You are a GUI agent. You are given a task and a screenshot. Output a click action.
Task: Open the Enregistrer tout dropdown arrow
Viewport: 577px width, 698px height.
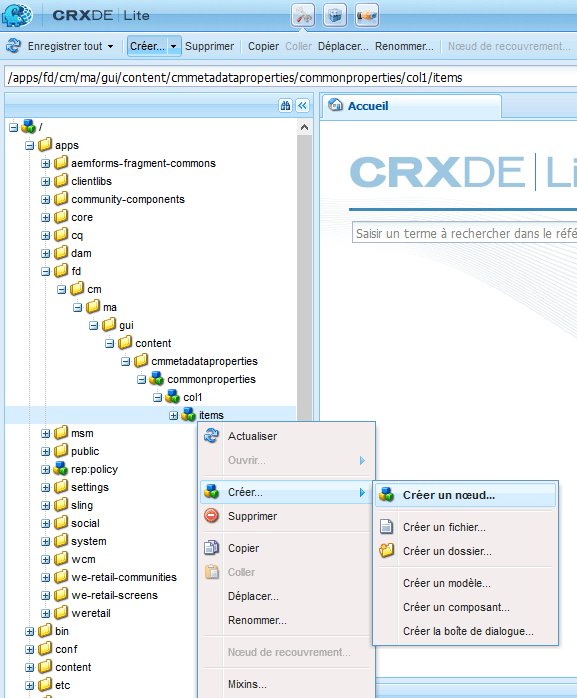pyautogui.click(x=110, y=46)
